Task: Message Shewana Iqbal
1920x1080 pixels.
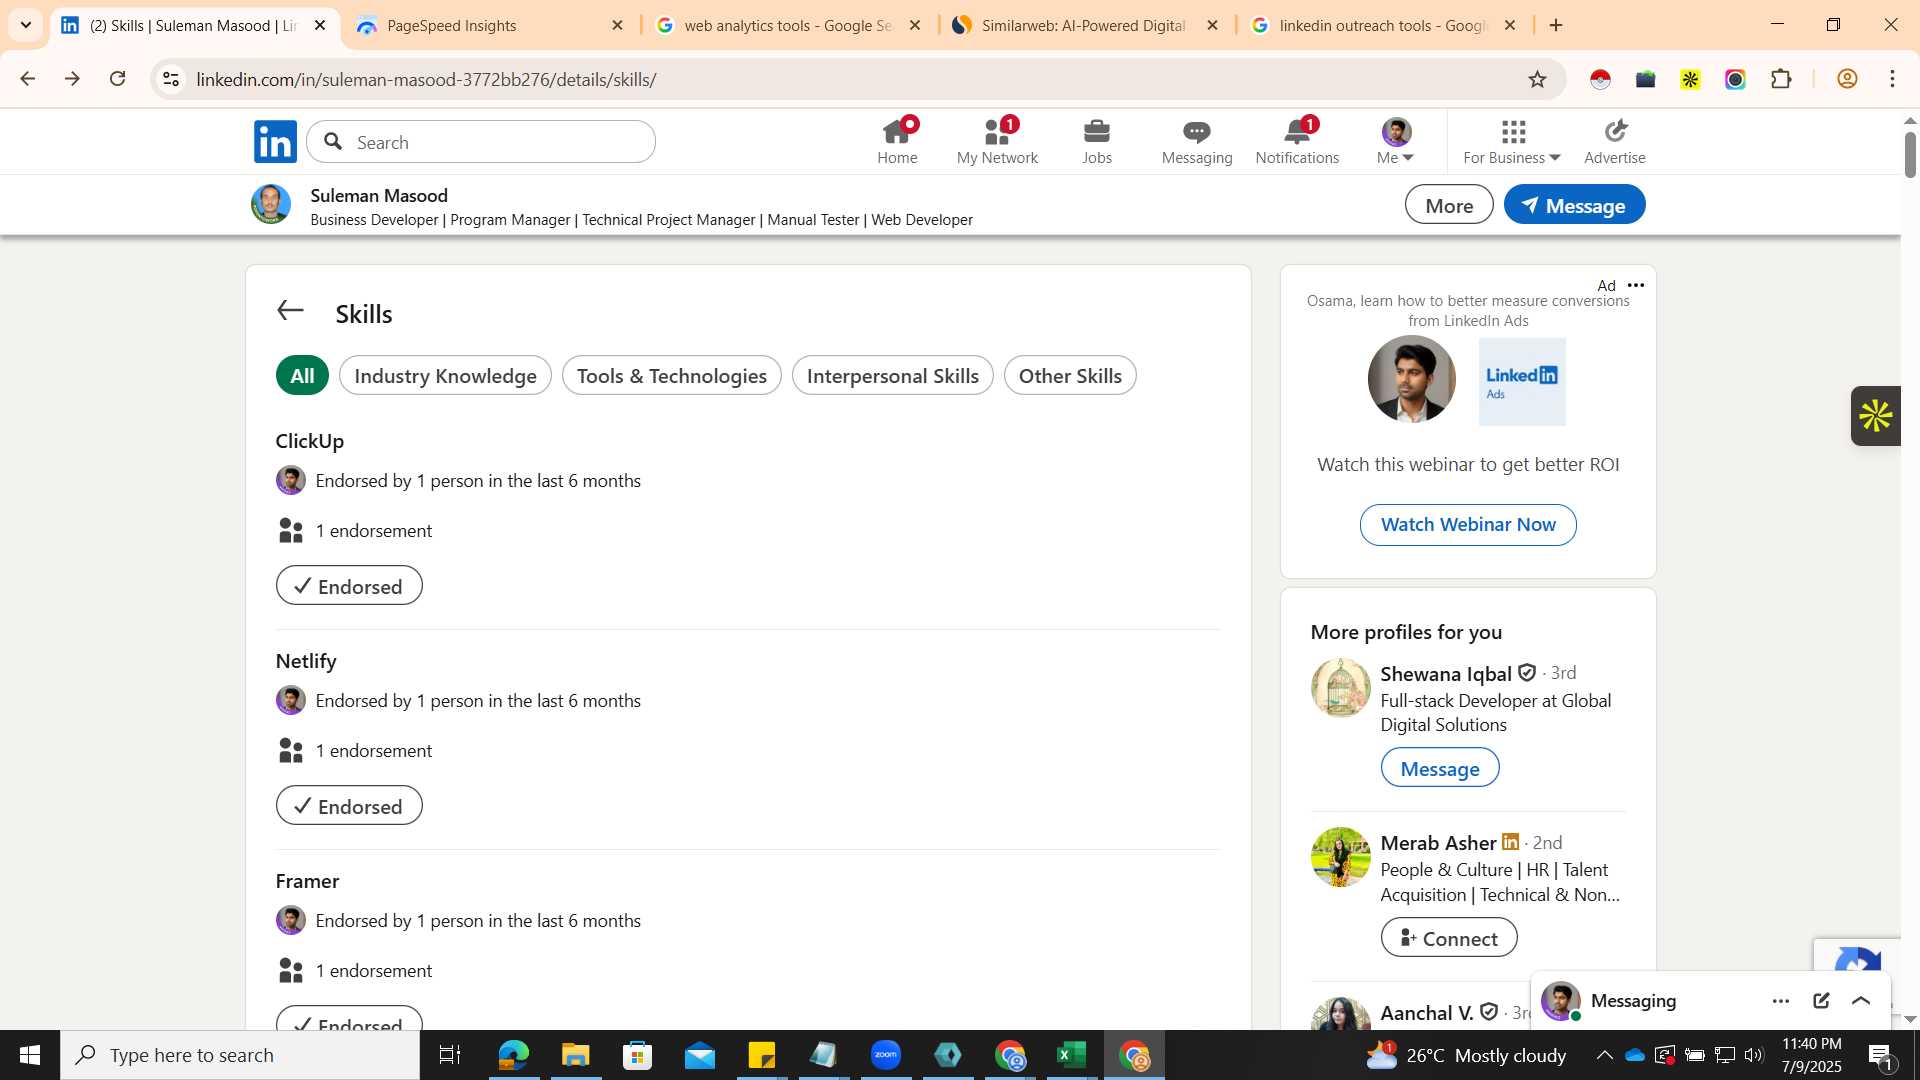Action: coord(1440,768)
